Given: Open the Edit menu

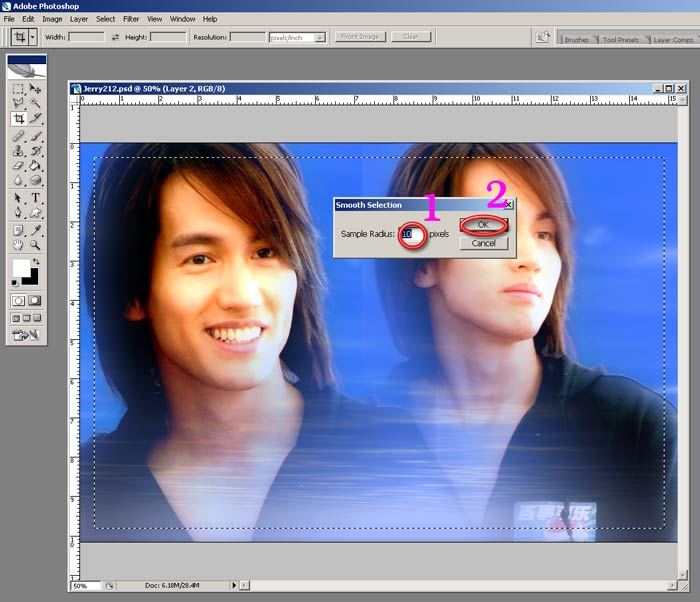Looking at the screenshot, I should click(28, 19).
